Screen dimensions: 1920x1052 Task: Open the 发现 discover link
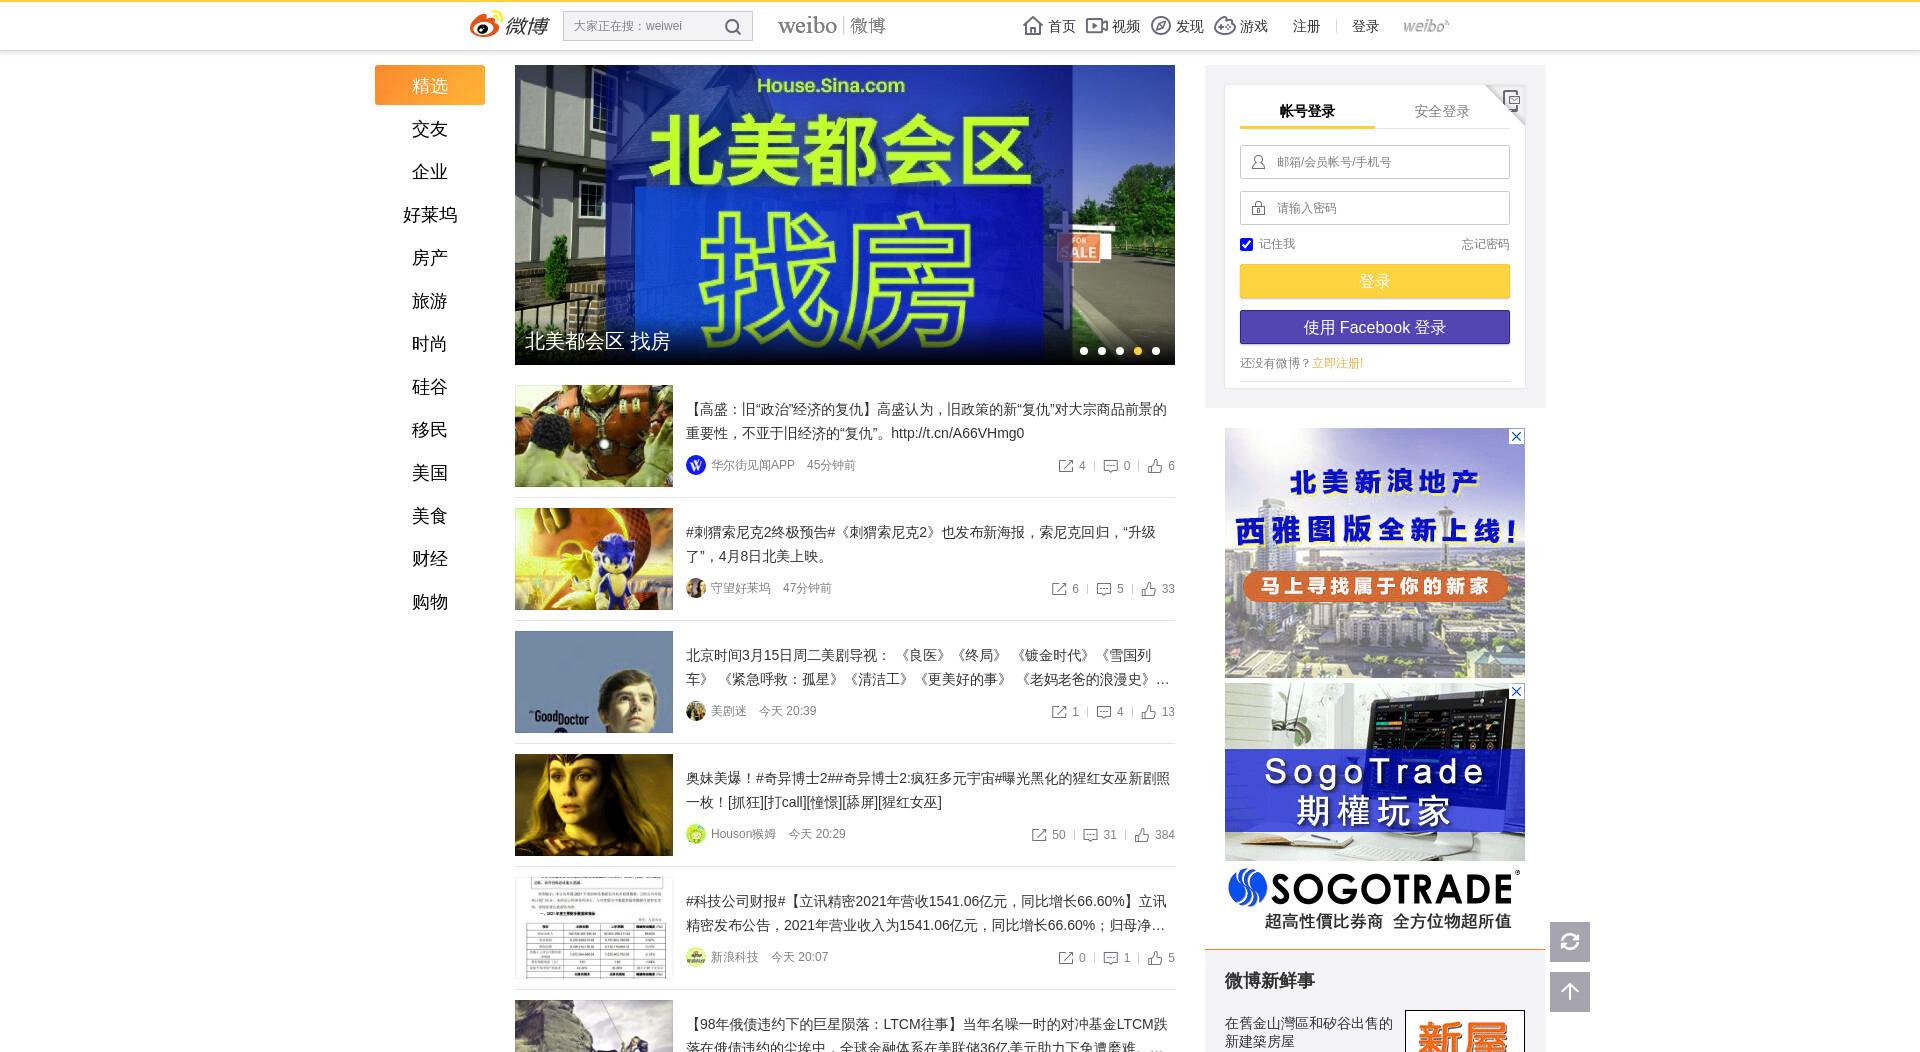tap(1177, 26)
